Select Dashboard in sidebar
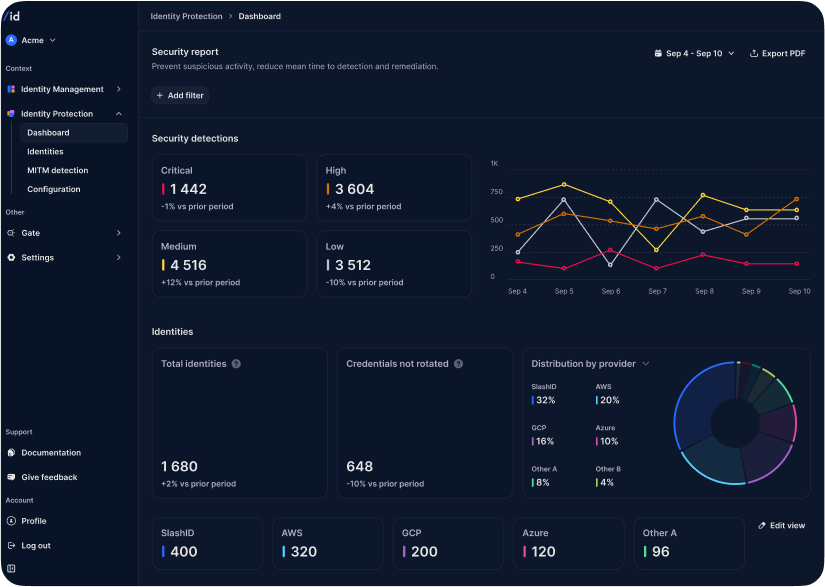 [74, 133]
